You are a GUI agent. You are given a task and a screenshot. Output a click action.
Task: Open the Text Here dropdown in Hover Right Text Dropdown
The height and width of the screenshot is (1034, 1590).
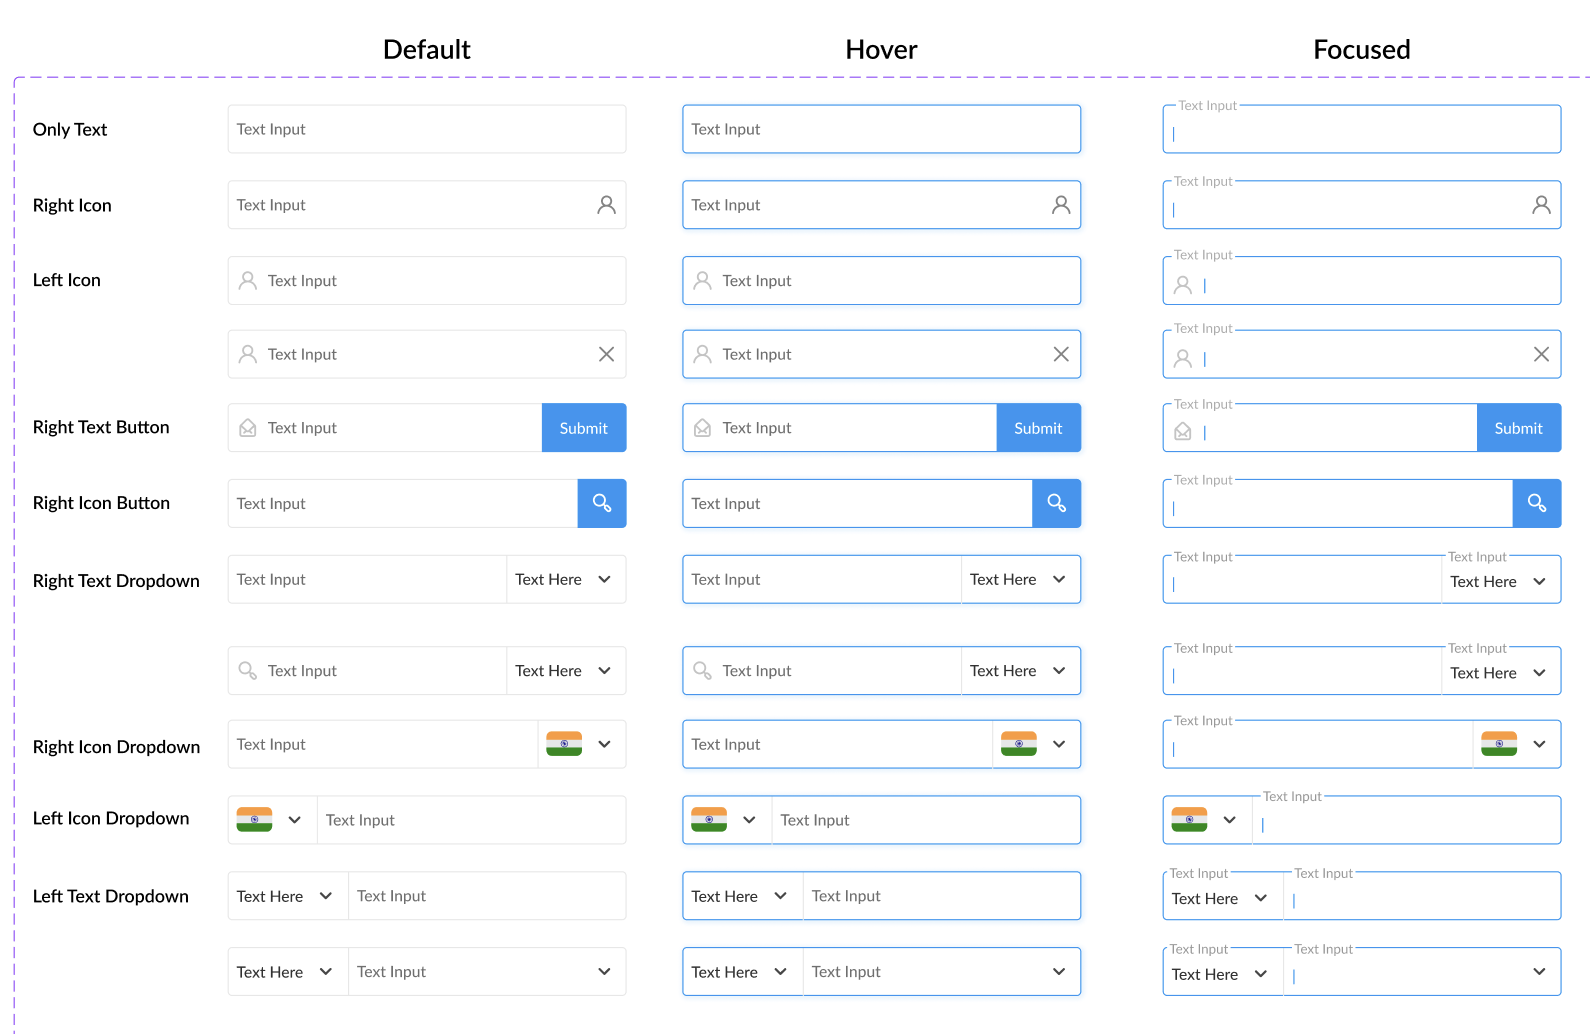1021,580
